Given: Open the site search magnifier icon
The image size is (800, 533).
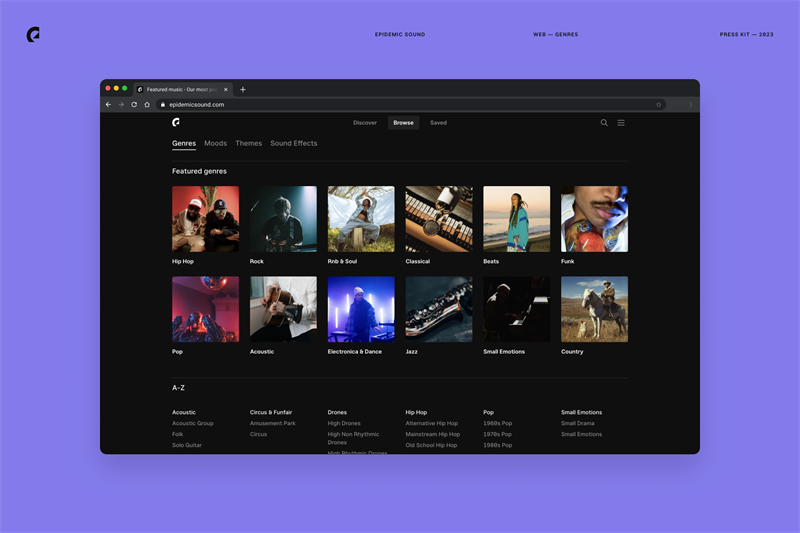Looking at the screenshot, I should point(604,122).
